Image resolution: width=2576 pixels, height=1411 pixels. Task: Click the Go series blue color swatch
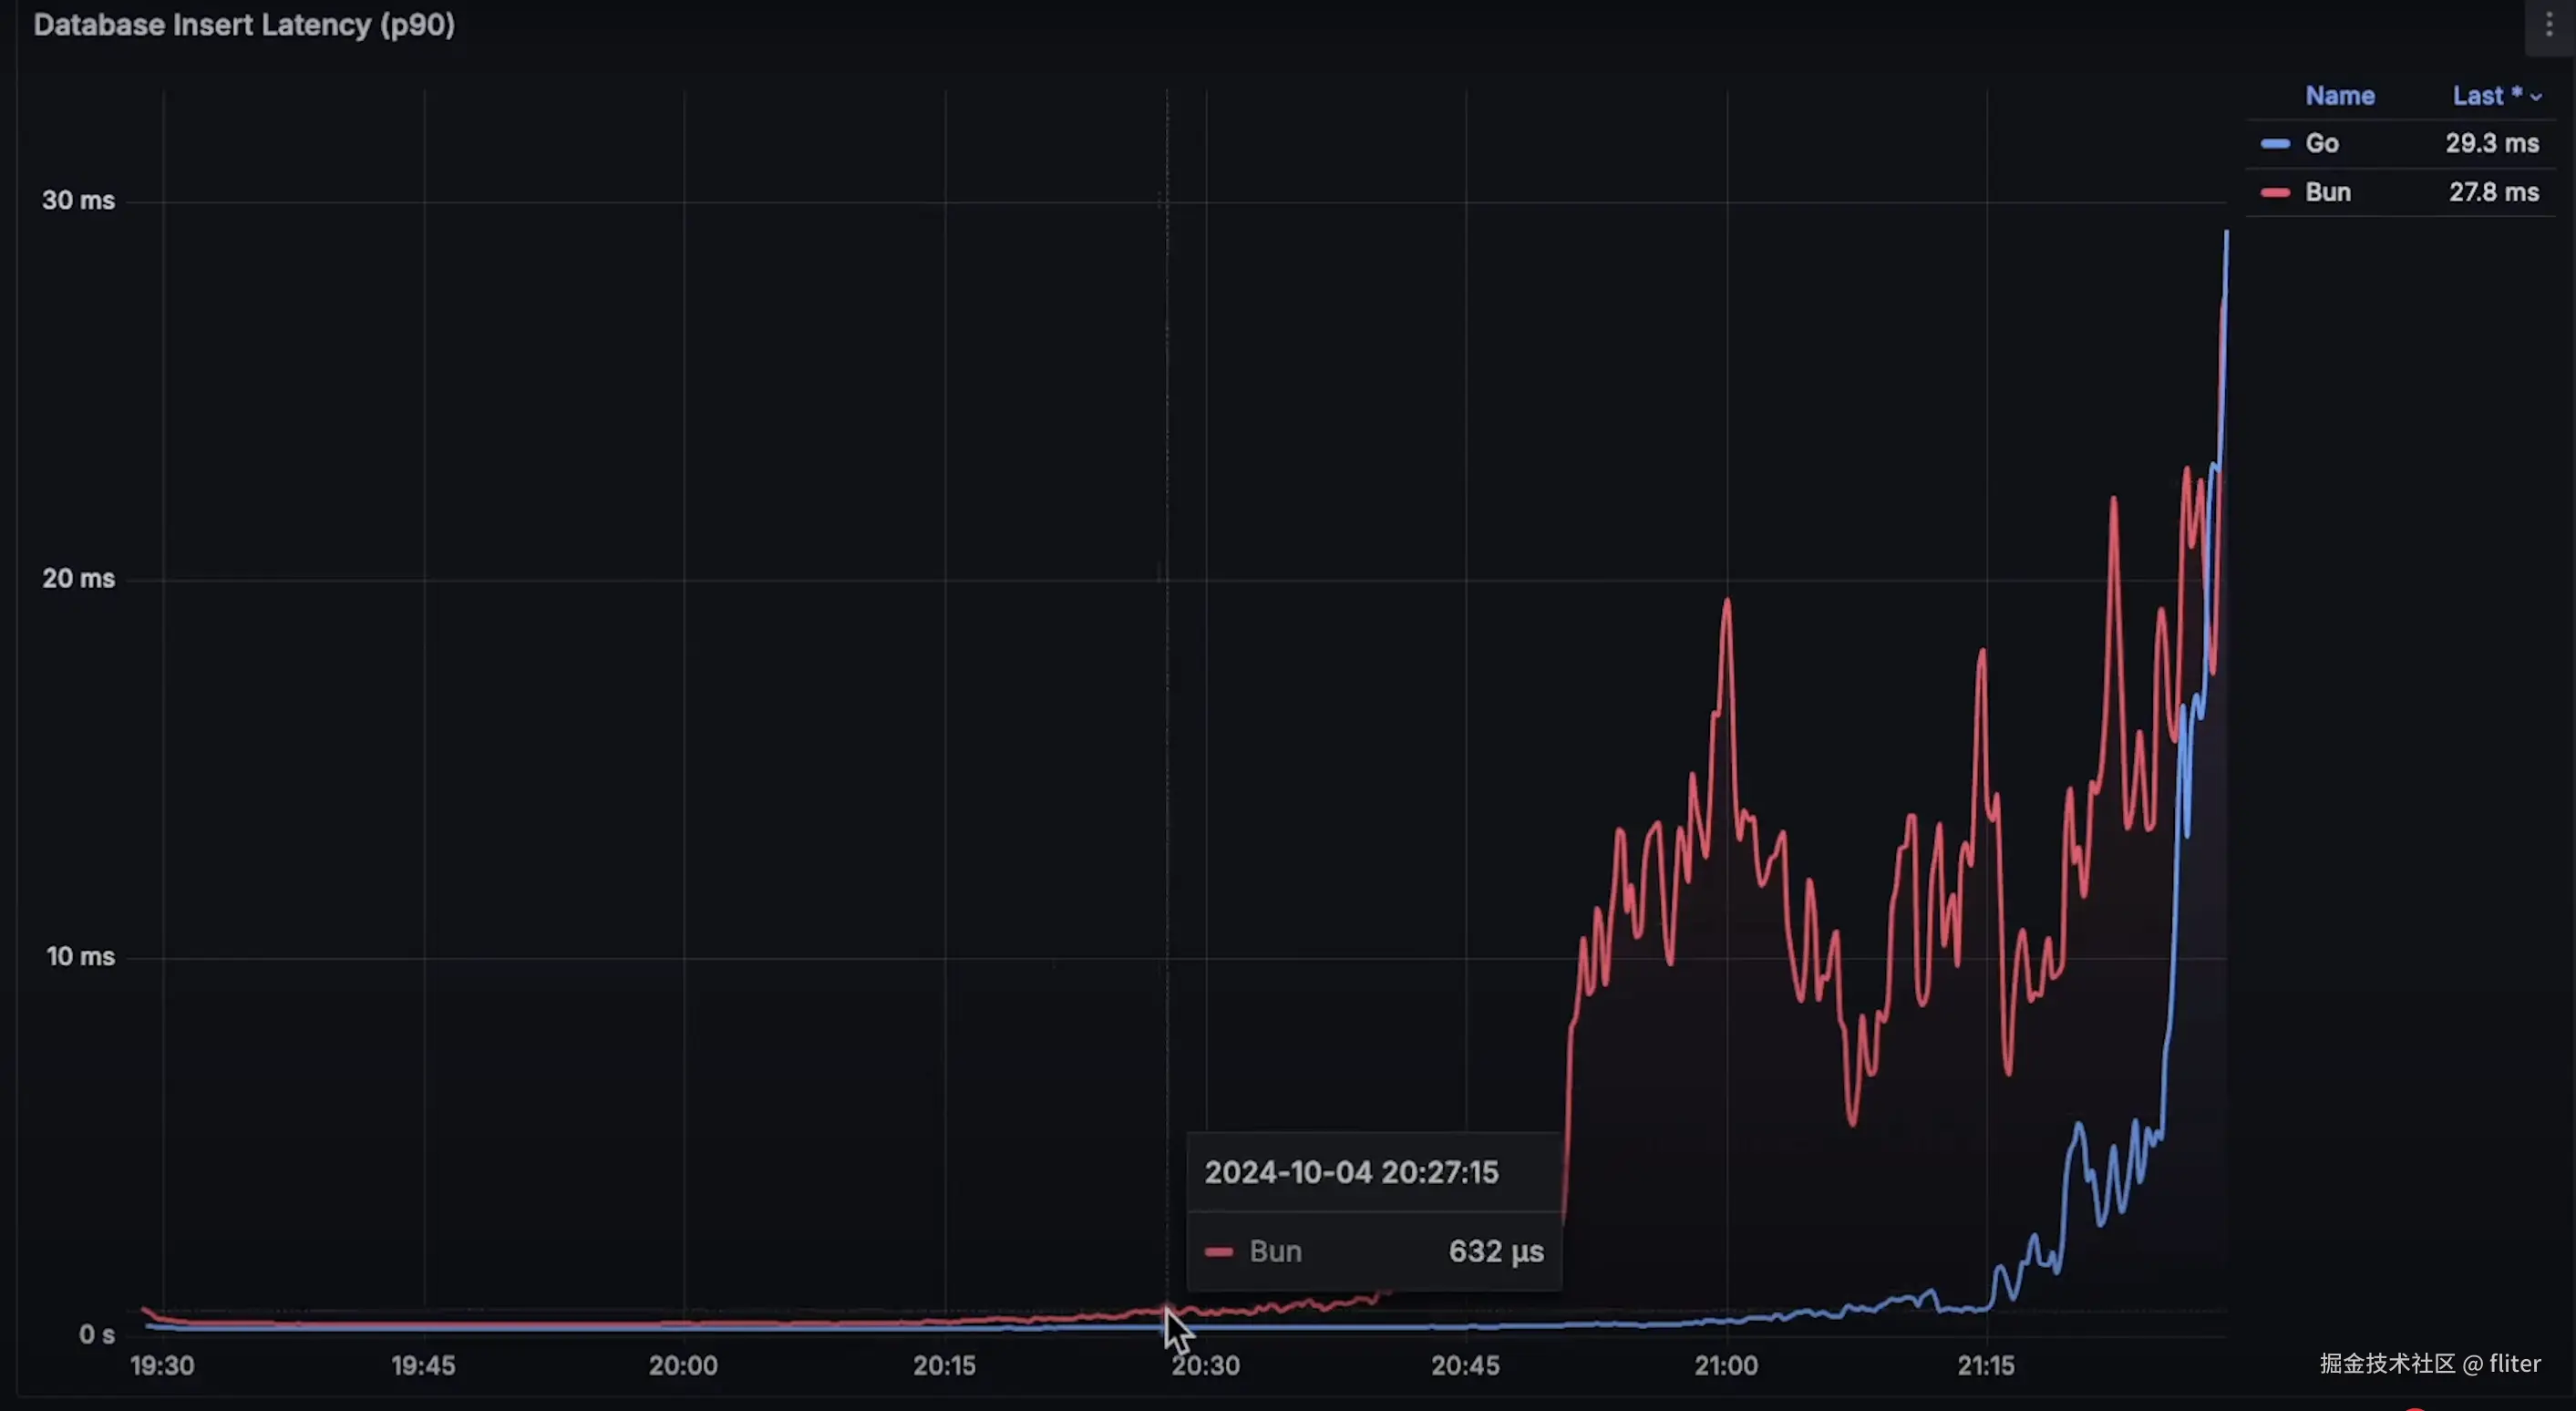2275,144
